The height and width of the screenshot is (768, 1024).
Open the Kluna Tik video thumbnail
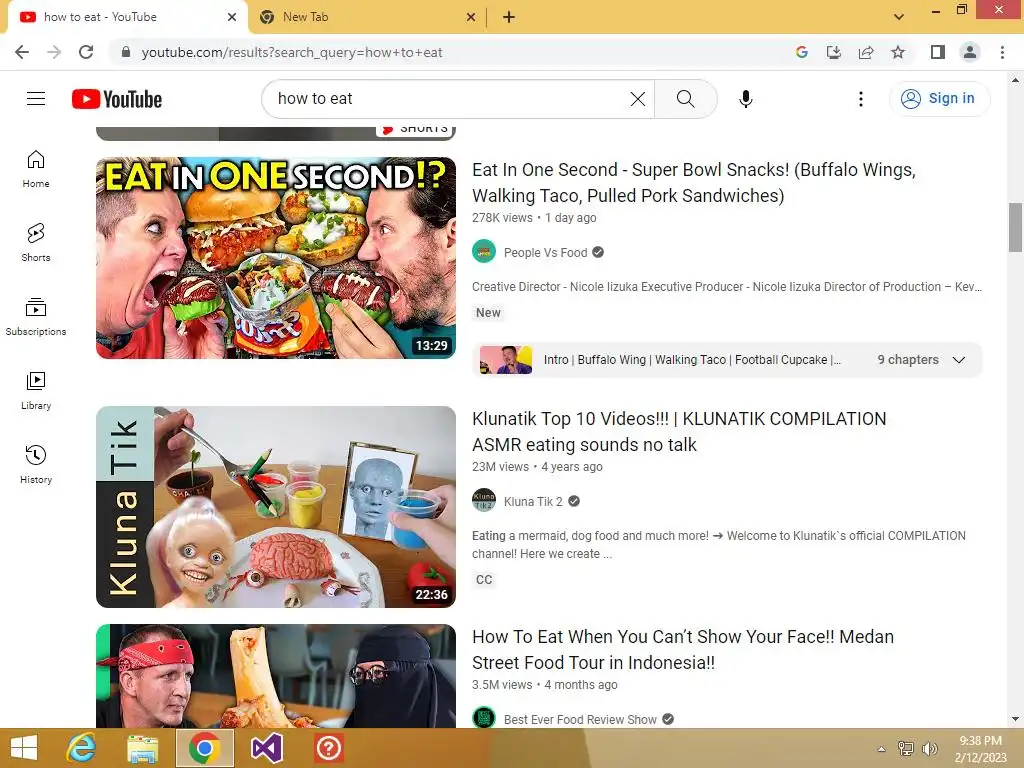(x=276, y=507)
